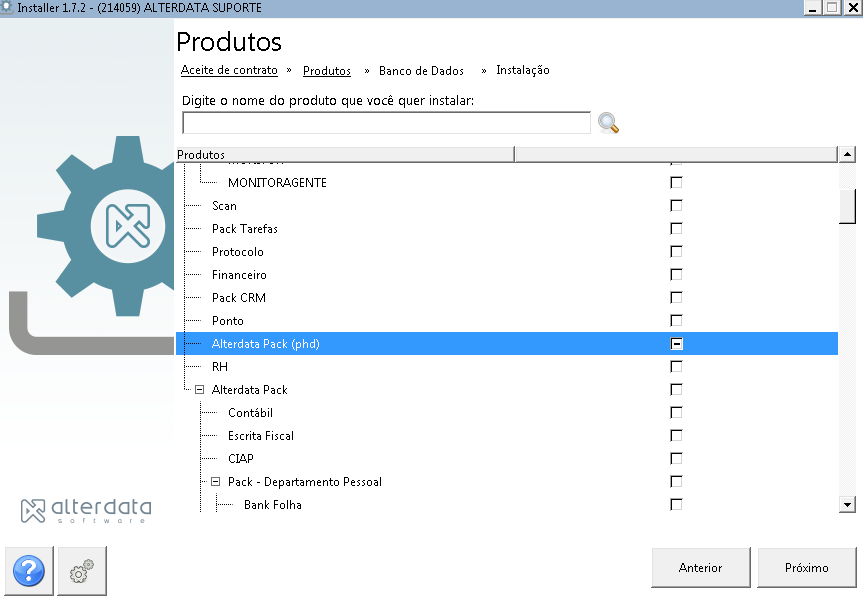Image resolution: width=863 pixels, height=597 pixels.
Task: Open the Produtos breadcrumb link
Action: pyautogui.click(x=327, y=70)
